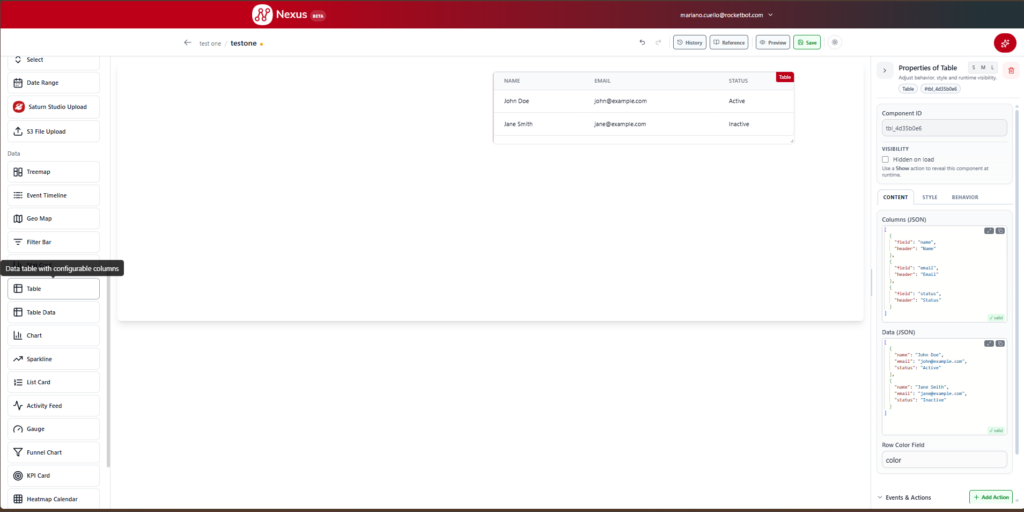The height and width of the screenshot is (512, 1024).
Task: Click the Row Color Field input
Action: pyautogui.click(x=944, y=460)
